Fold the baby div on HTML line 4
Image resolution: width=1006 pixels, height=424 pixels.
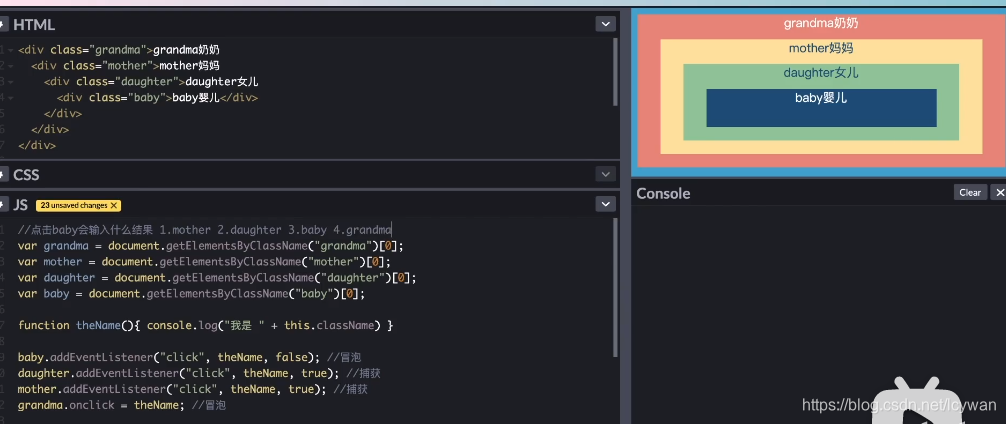click(11, 98)
